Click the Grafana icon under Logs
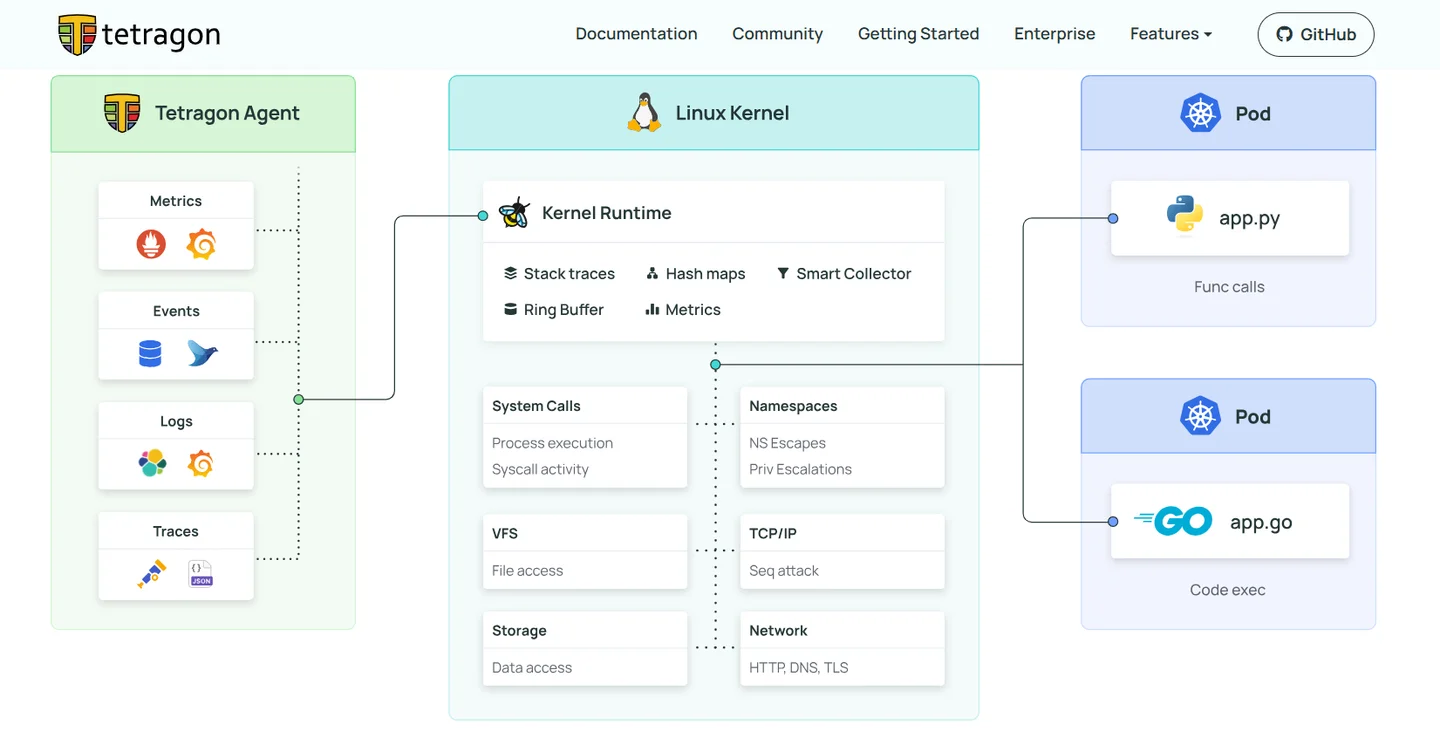This screenshot has height=739, width=1440. [x=201, y=463]
